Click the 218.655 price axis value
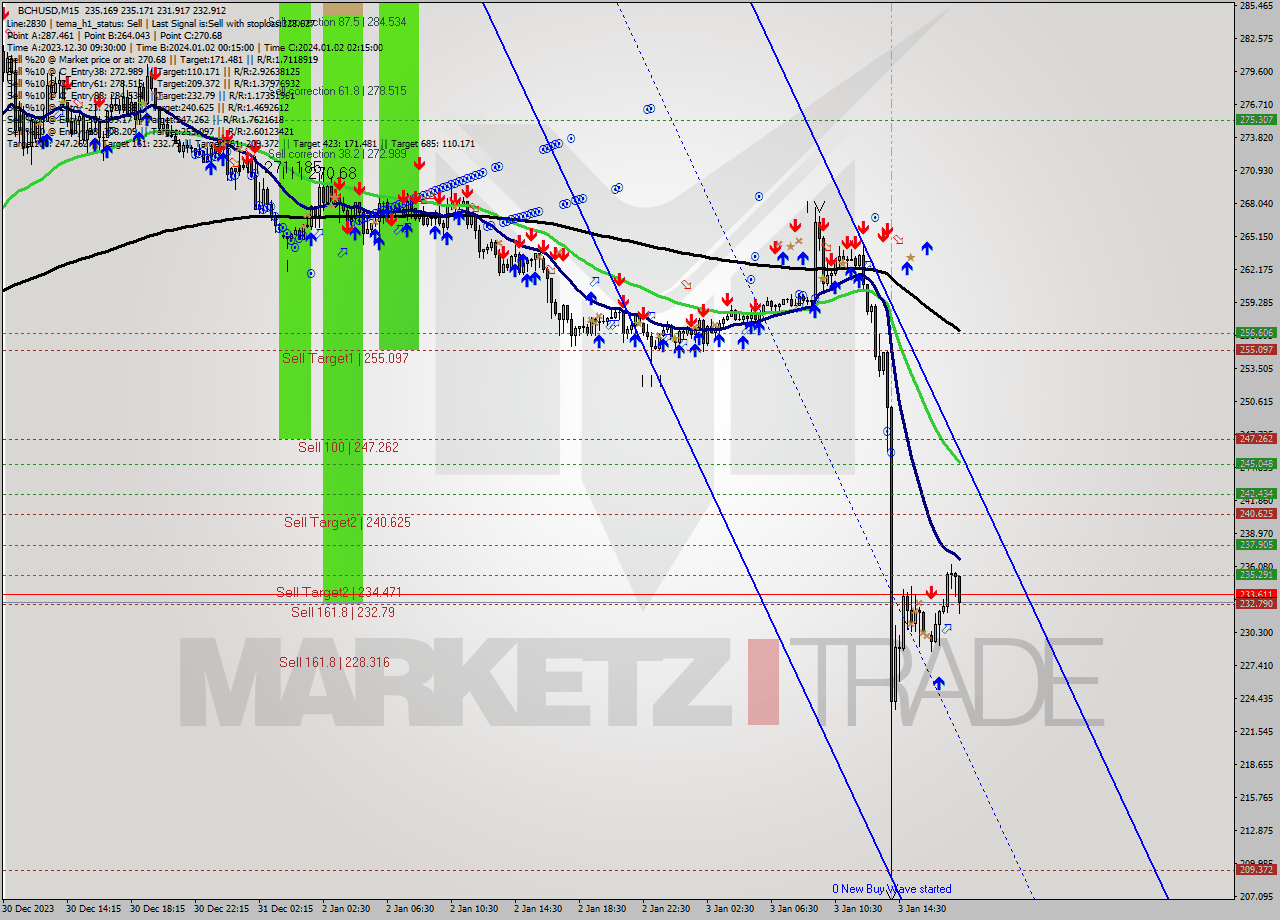 pyautogui.click(x=1256, y=765)
